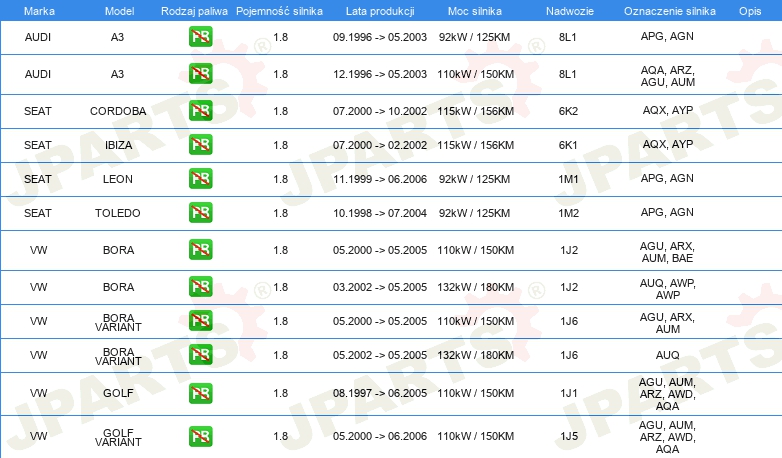
Task: Click body code 1M2 in Toledo row
Action: point(569,213)
